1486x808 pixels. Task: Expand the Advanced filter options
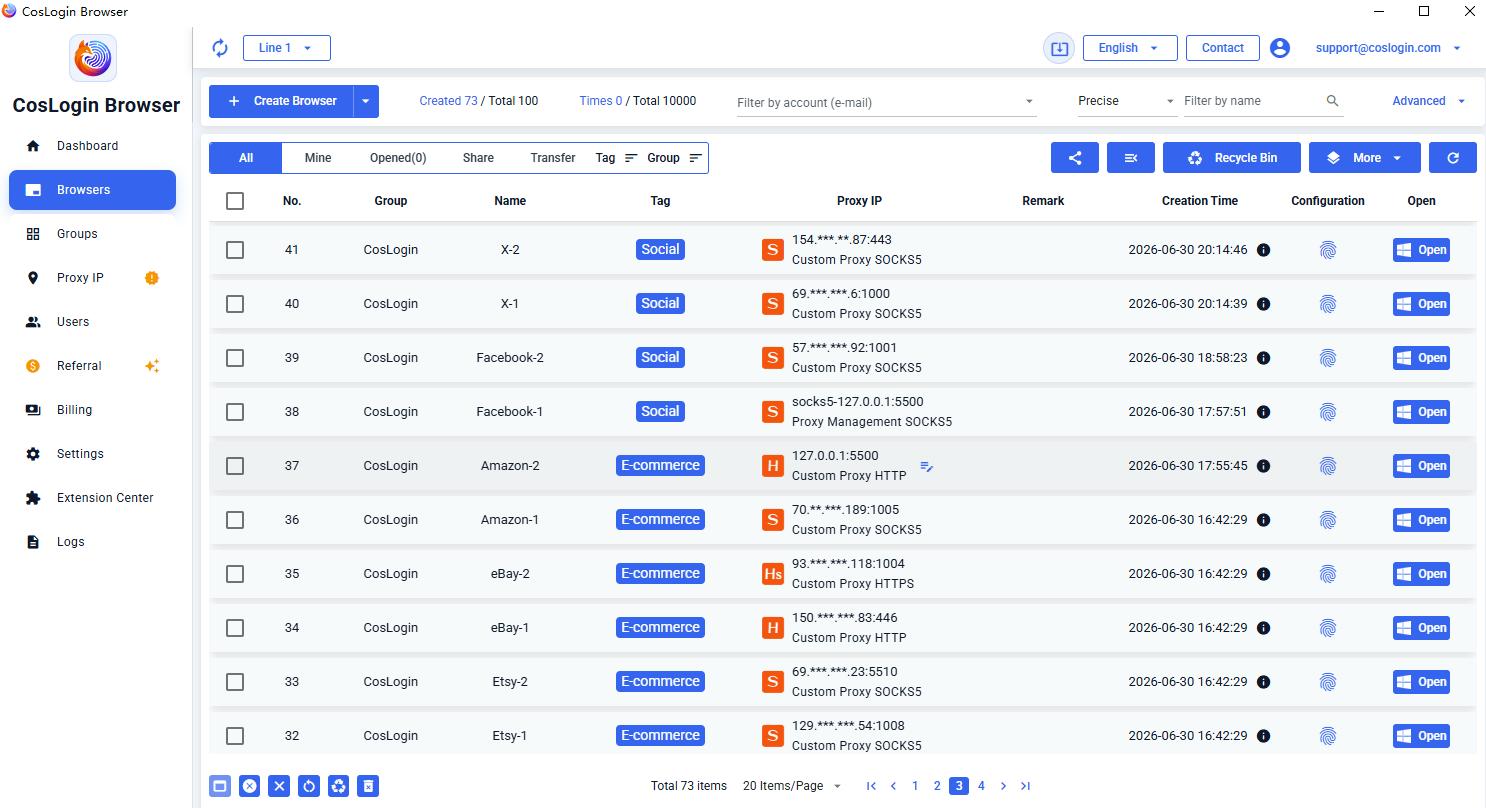(1428, 101)
